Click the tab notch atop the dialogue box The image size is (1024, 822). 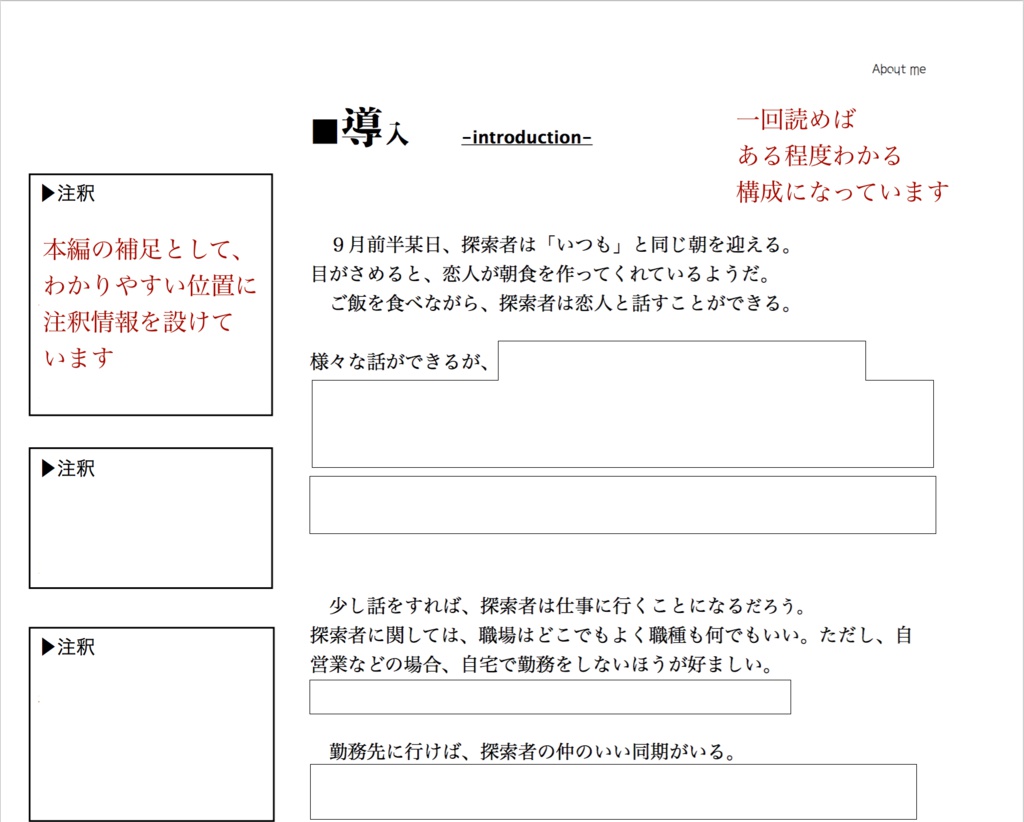coord(683,360)
